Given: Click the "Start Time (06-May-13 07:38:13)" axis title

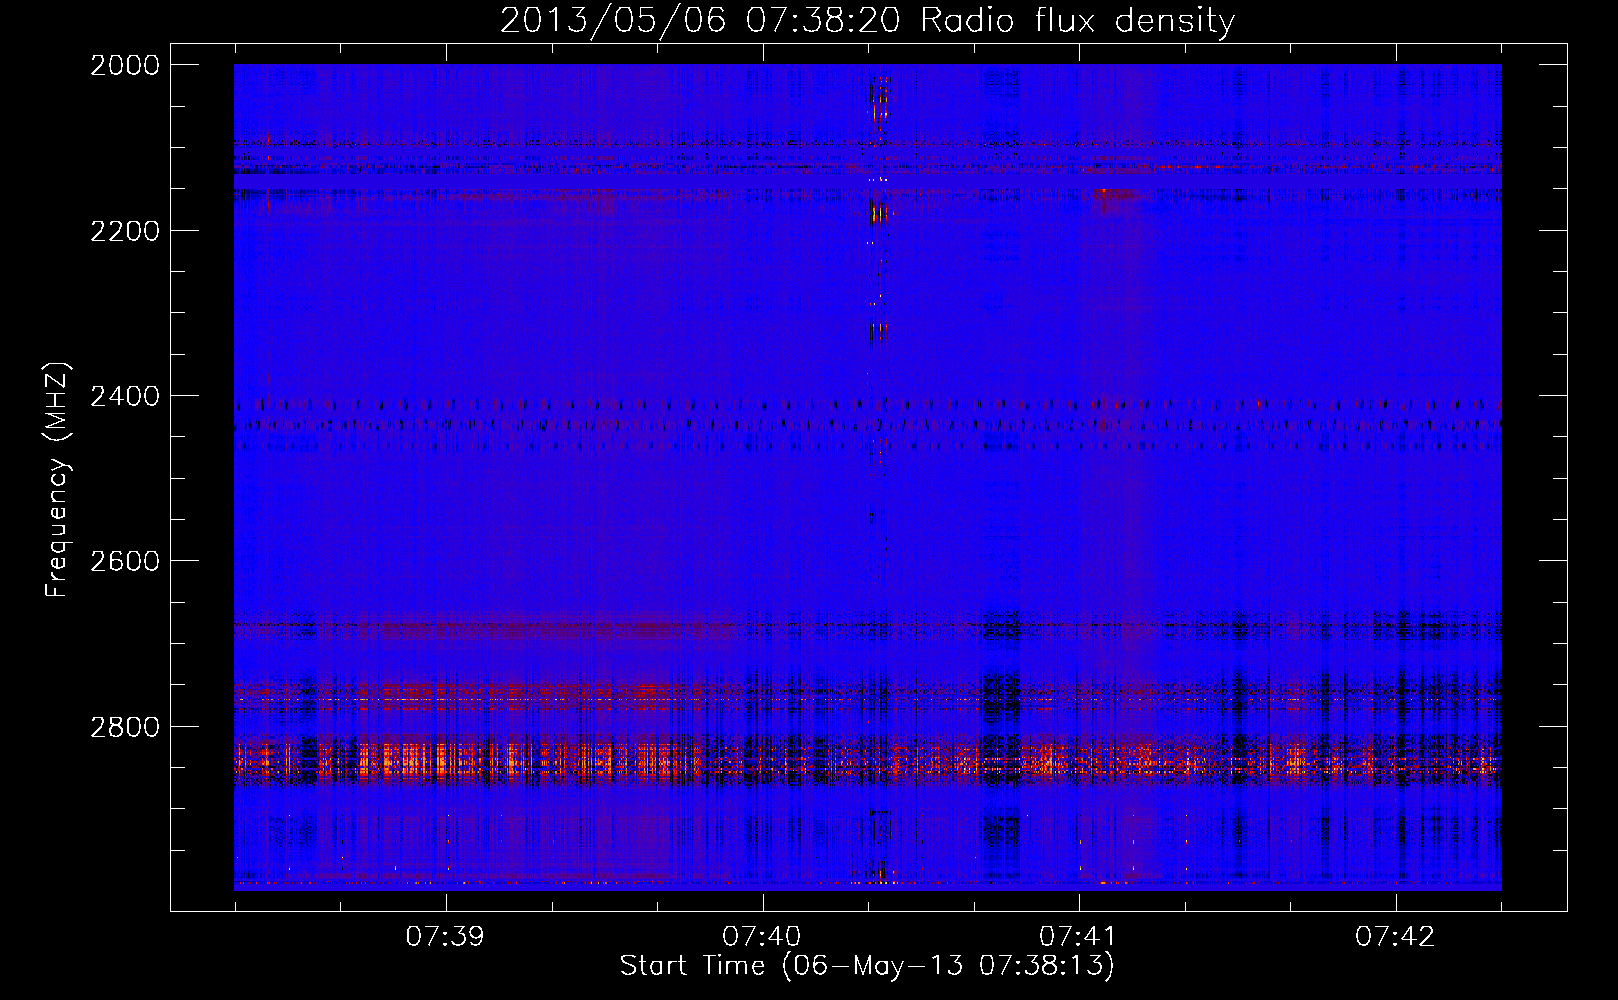Looking at the screenshot, I should [867, 966].
